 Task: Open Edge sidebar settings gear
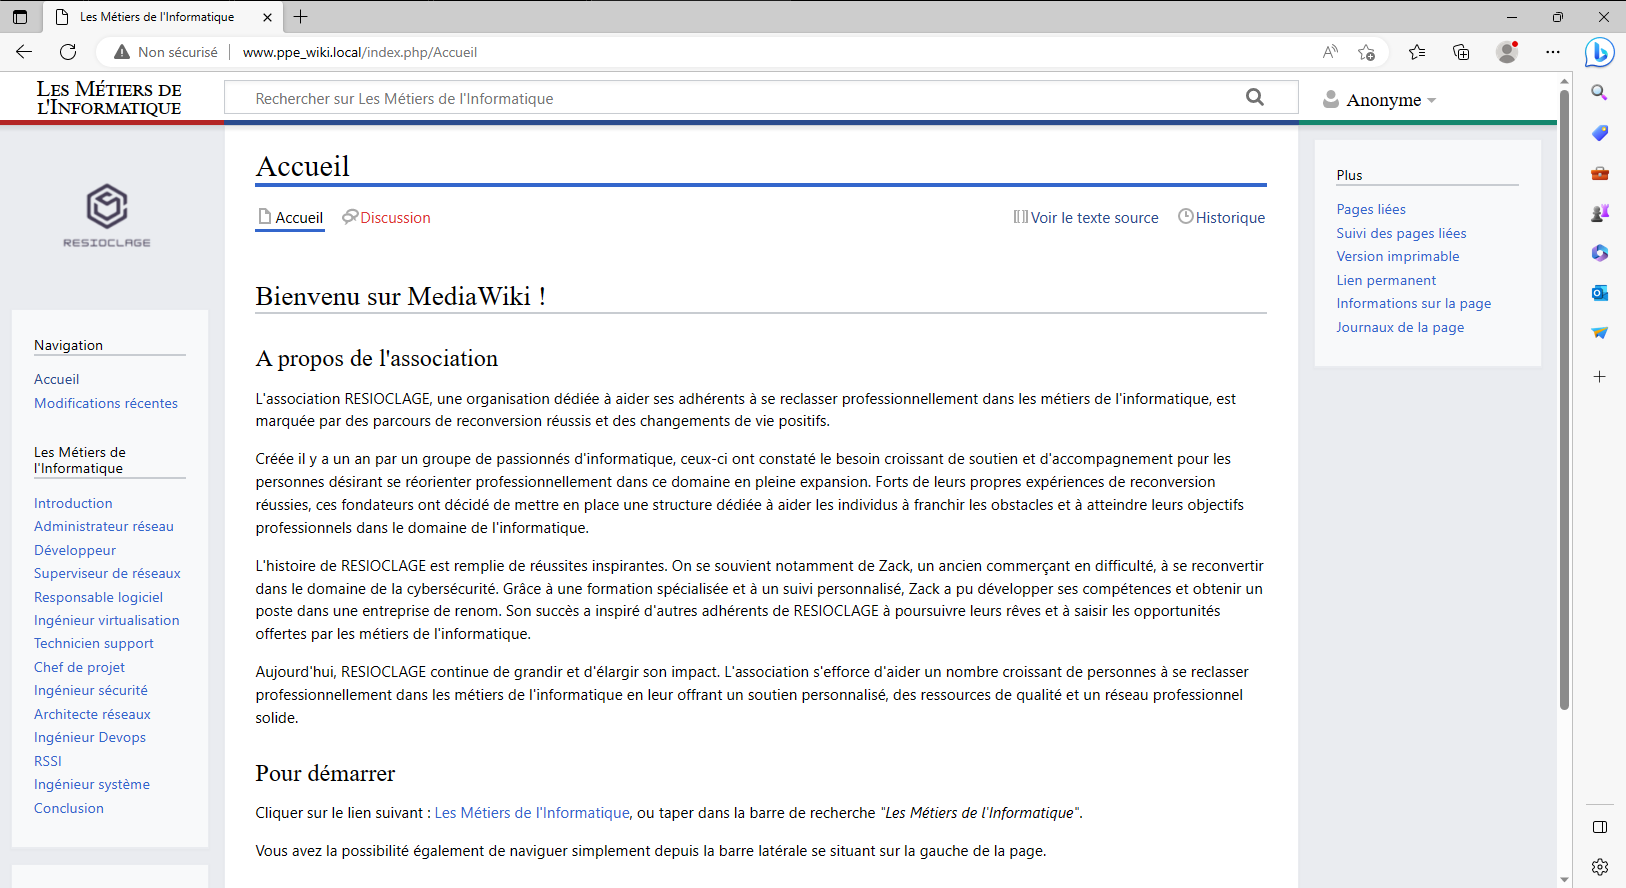pos(1599,867)
